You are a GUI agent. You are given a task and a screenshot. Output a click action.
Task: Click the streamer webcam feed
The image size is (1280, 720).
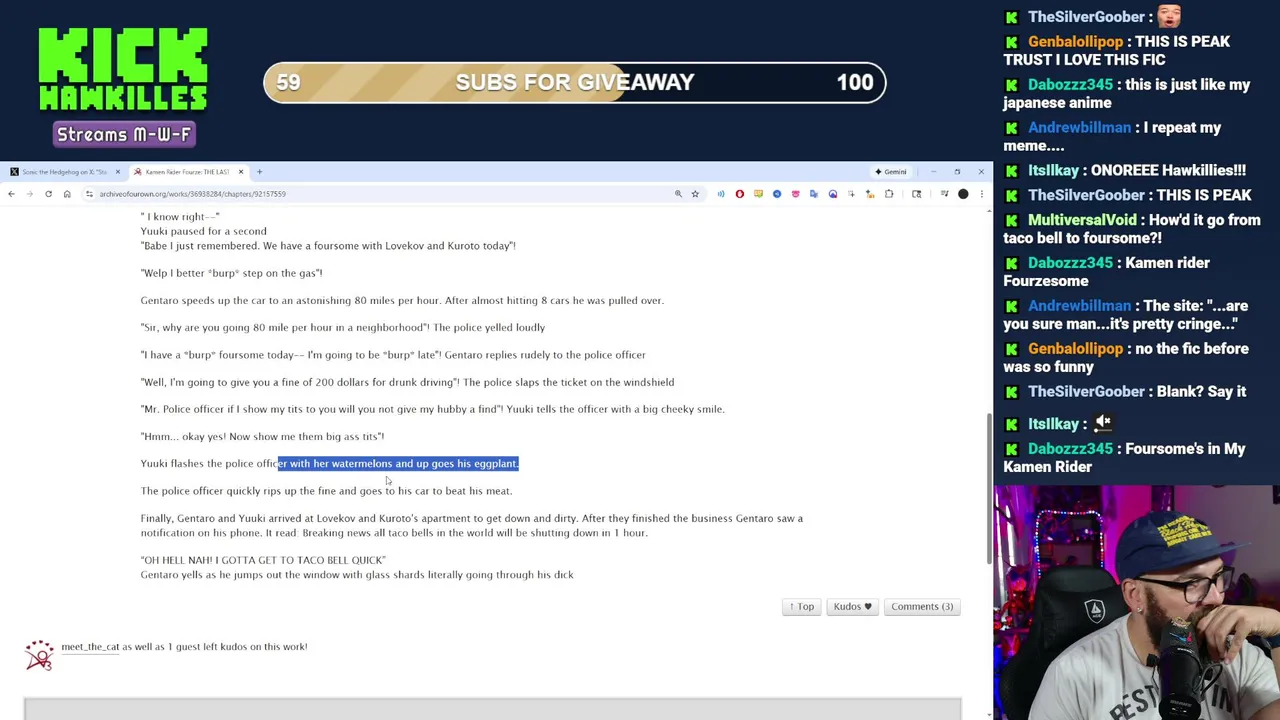pos(1137,602)
